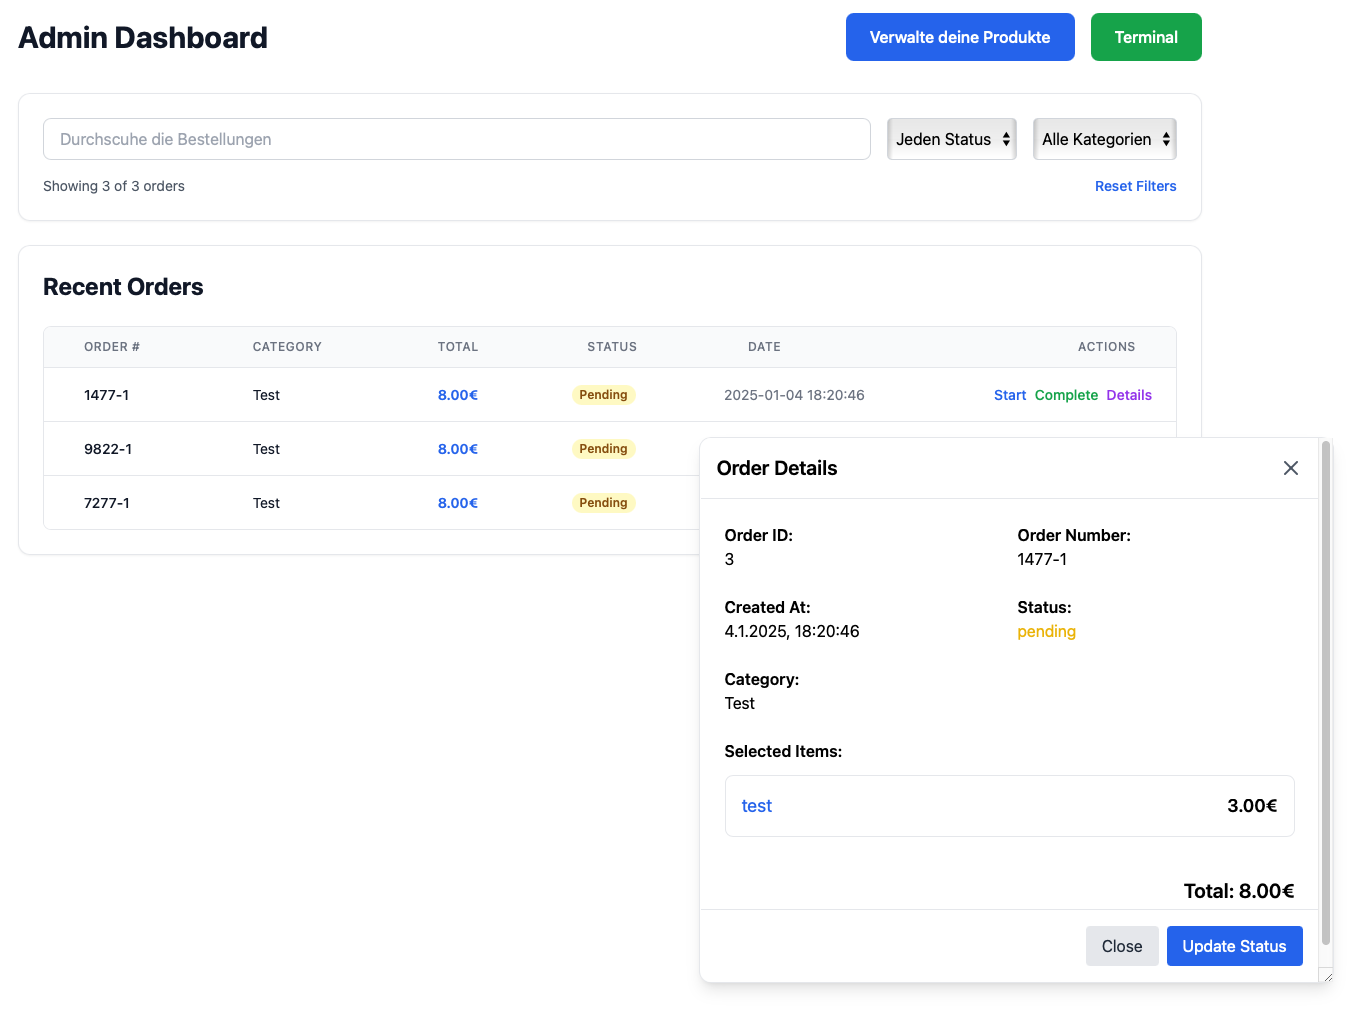Click the Showing 3 of 3 orders text
This screenshot has height=1019, width=1356.
[114, 186]
